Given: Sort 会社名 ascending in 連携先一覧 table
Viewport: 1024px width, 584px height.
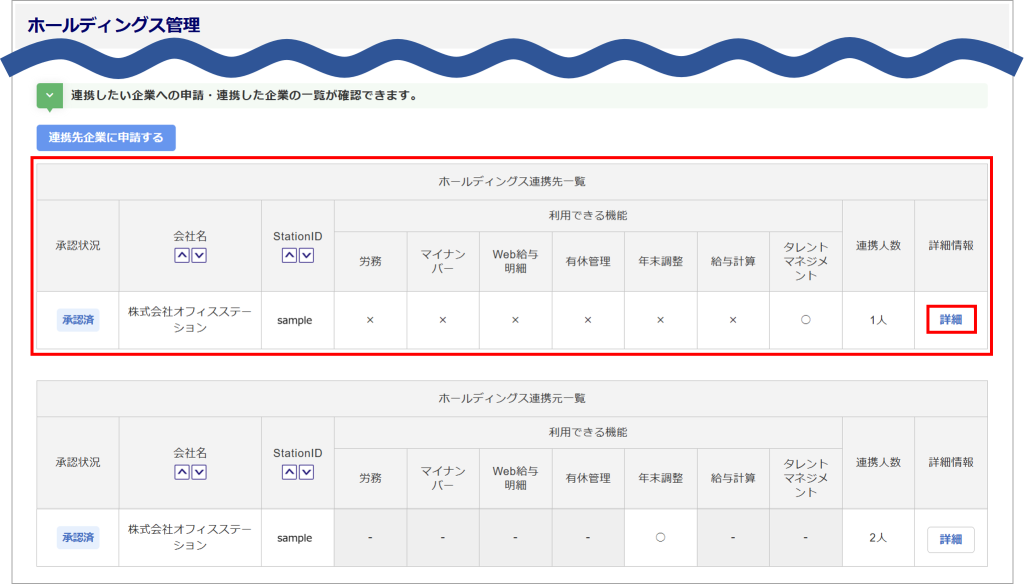Looking at the screenshot, I should (x=182, y=255).
